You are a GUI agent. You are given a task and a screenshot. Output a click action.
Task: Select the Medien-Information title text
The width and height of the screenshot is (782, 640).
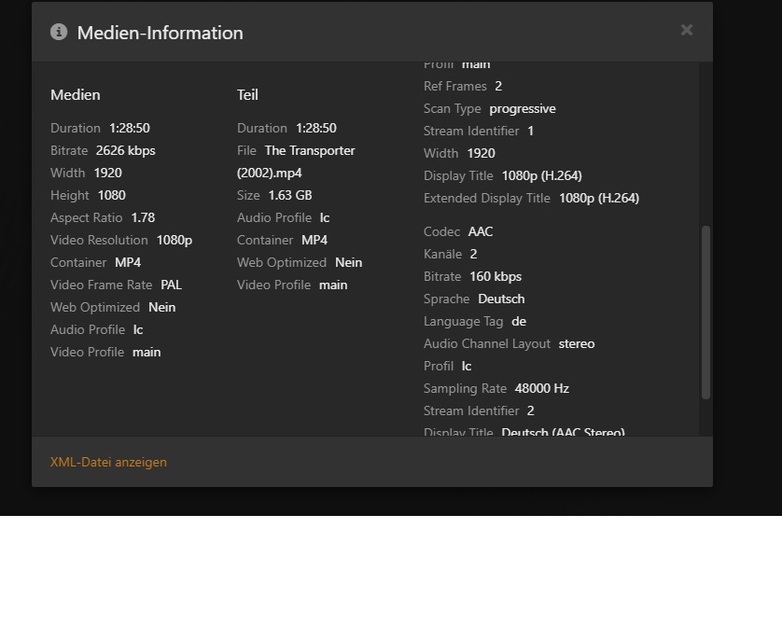click(160, 33)
